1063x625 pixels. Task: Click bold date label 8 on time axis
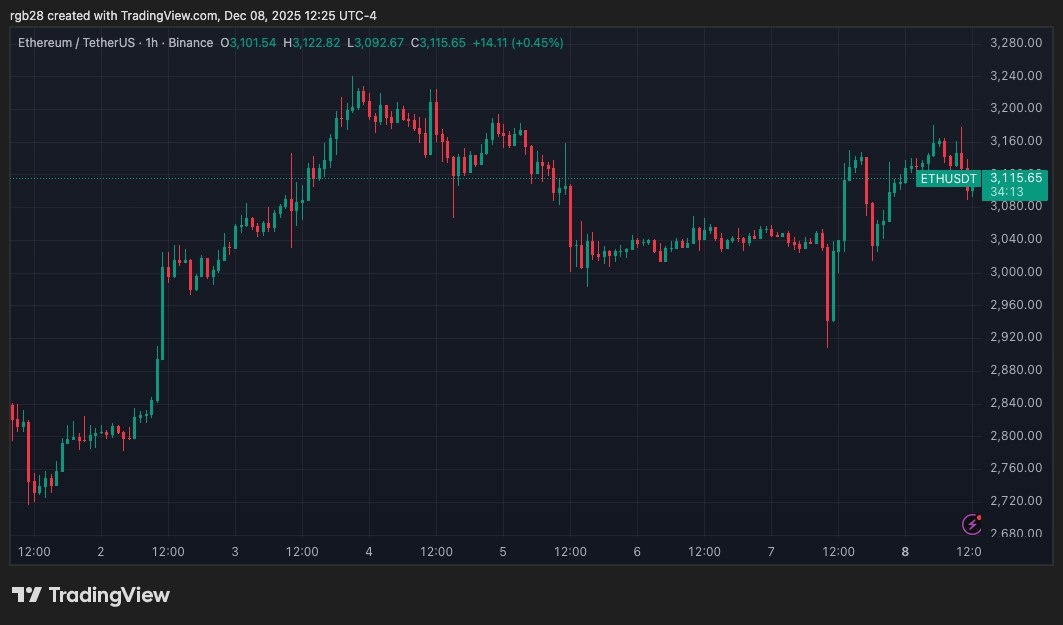pyautogui.click(x=905, y=552)
